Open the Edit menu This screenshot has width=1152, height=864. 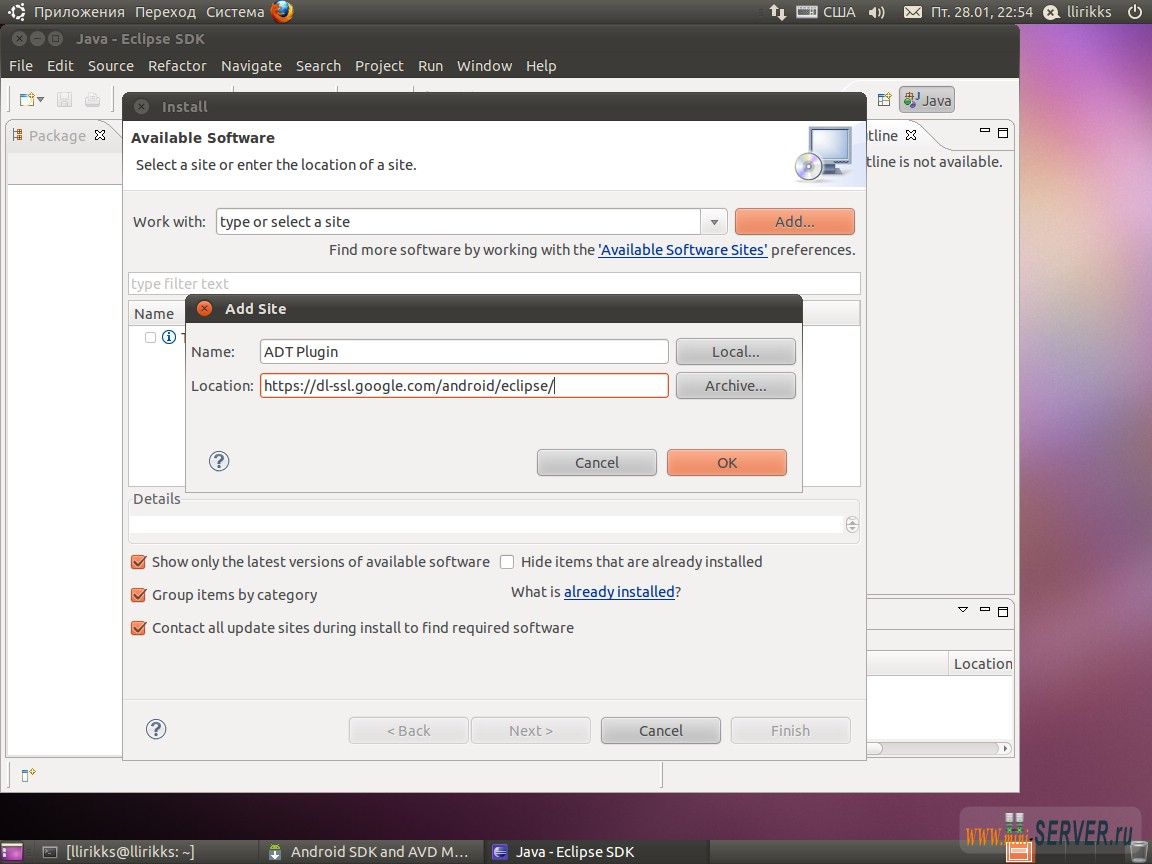[x=60, y=66]
